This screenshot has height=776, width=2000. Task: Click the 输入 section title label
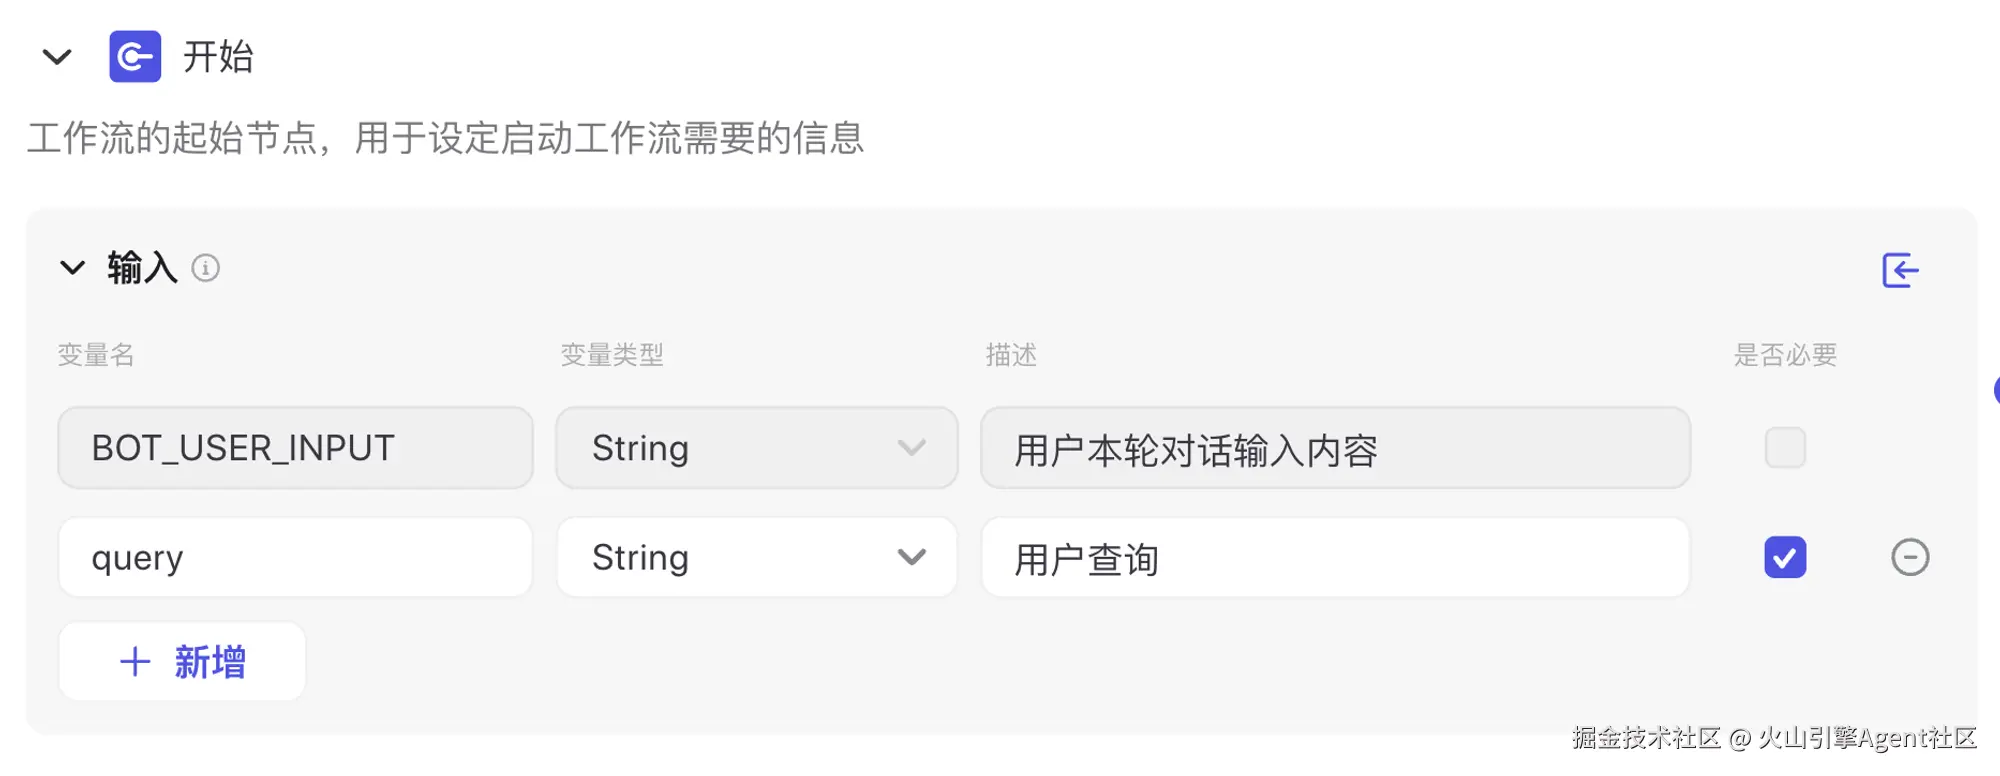click(142, 268)
